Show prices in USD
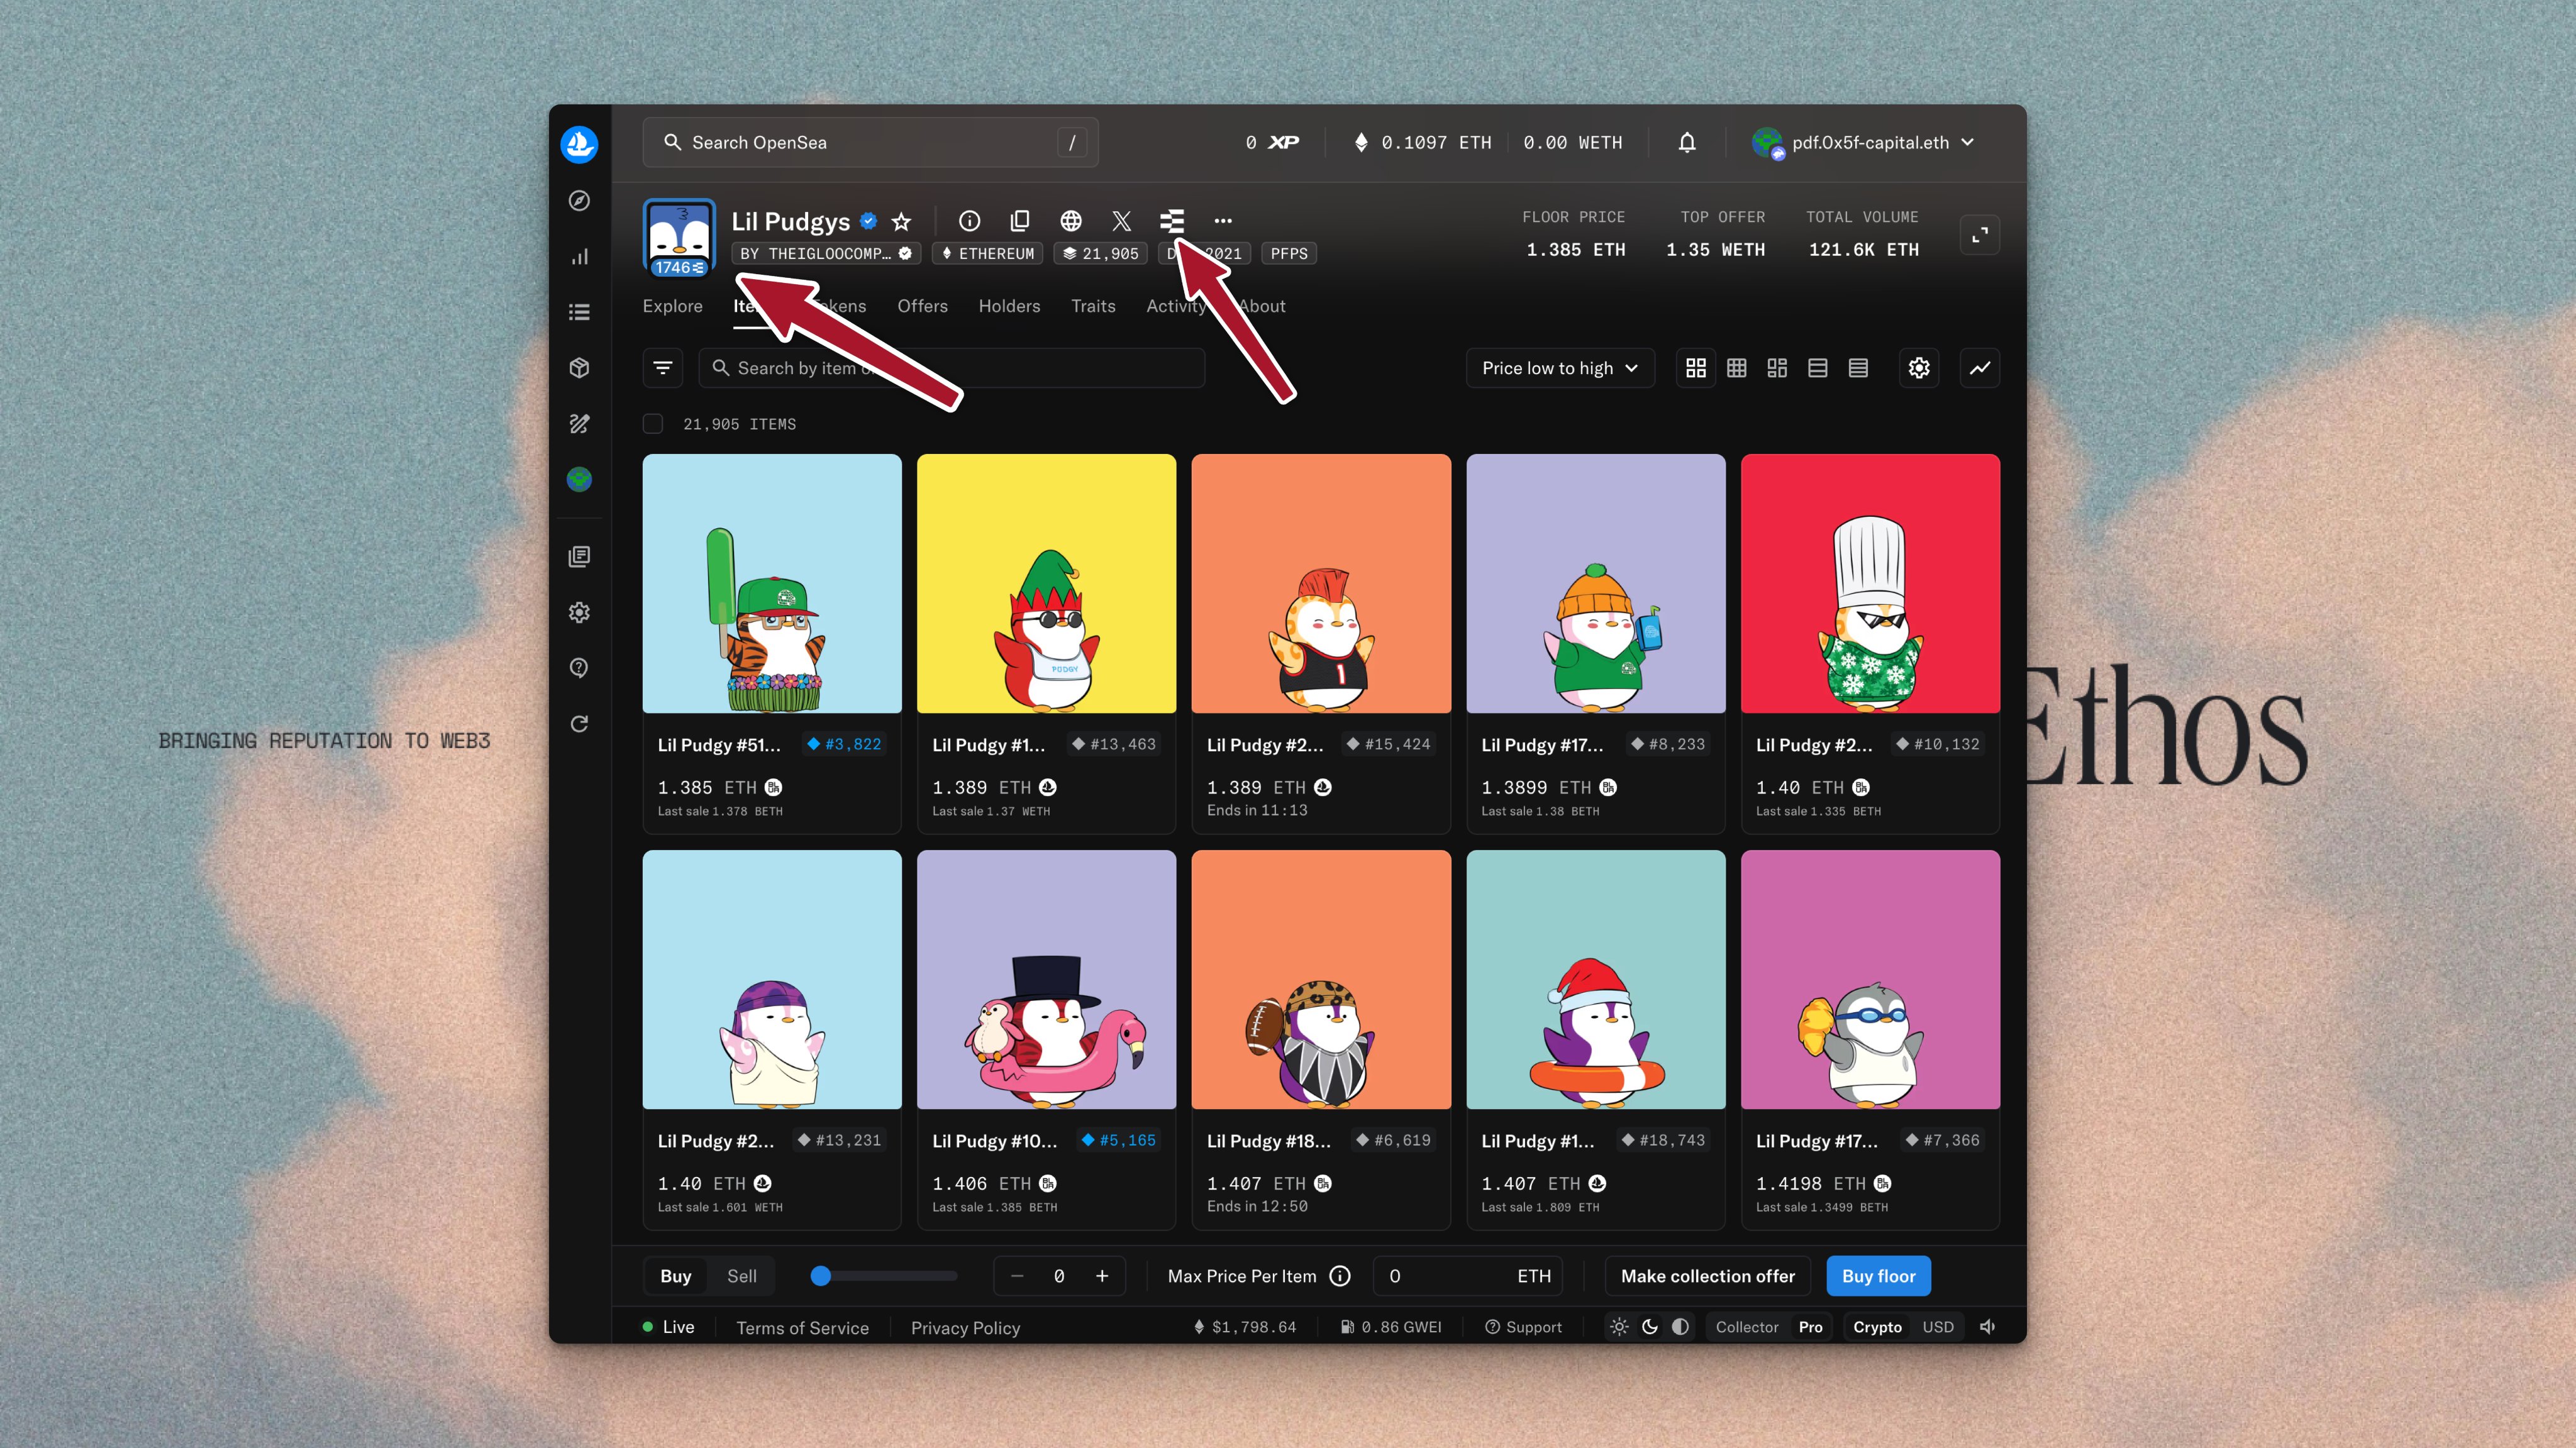 point(1938,1327)
